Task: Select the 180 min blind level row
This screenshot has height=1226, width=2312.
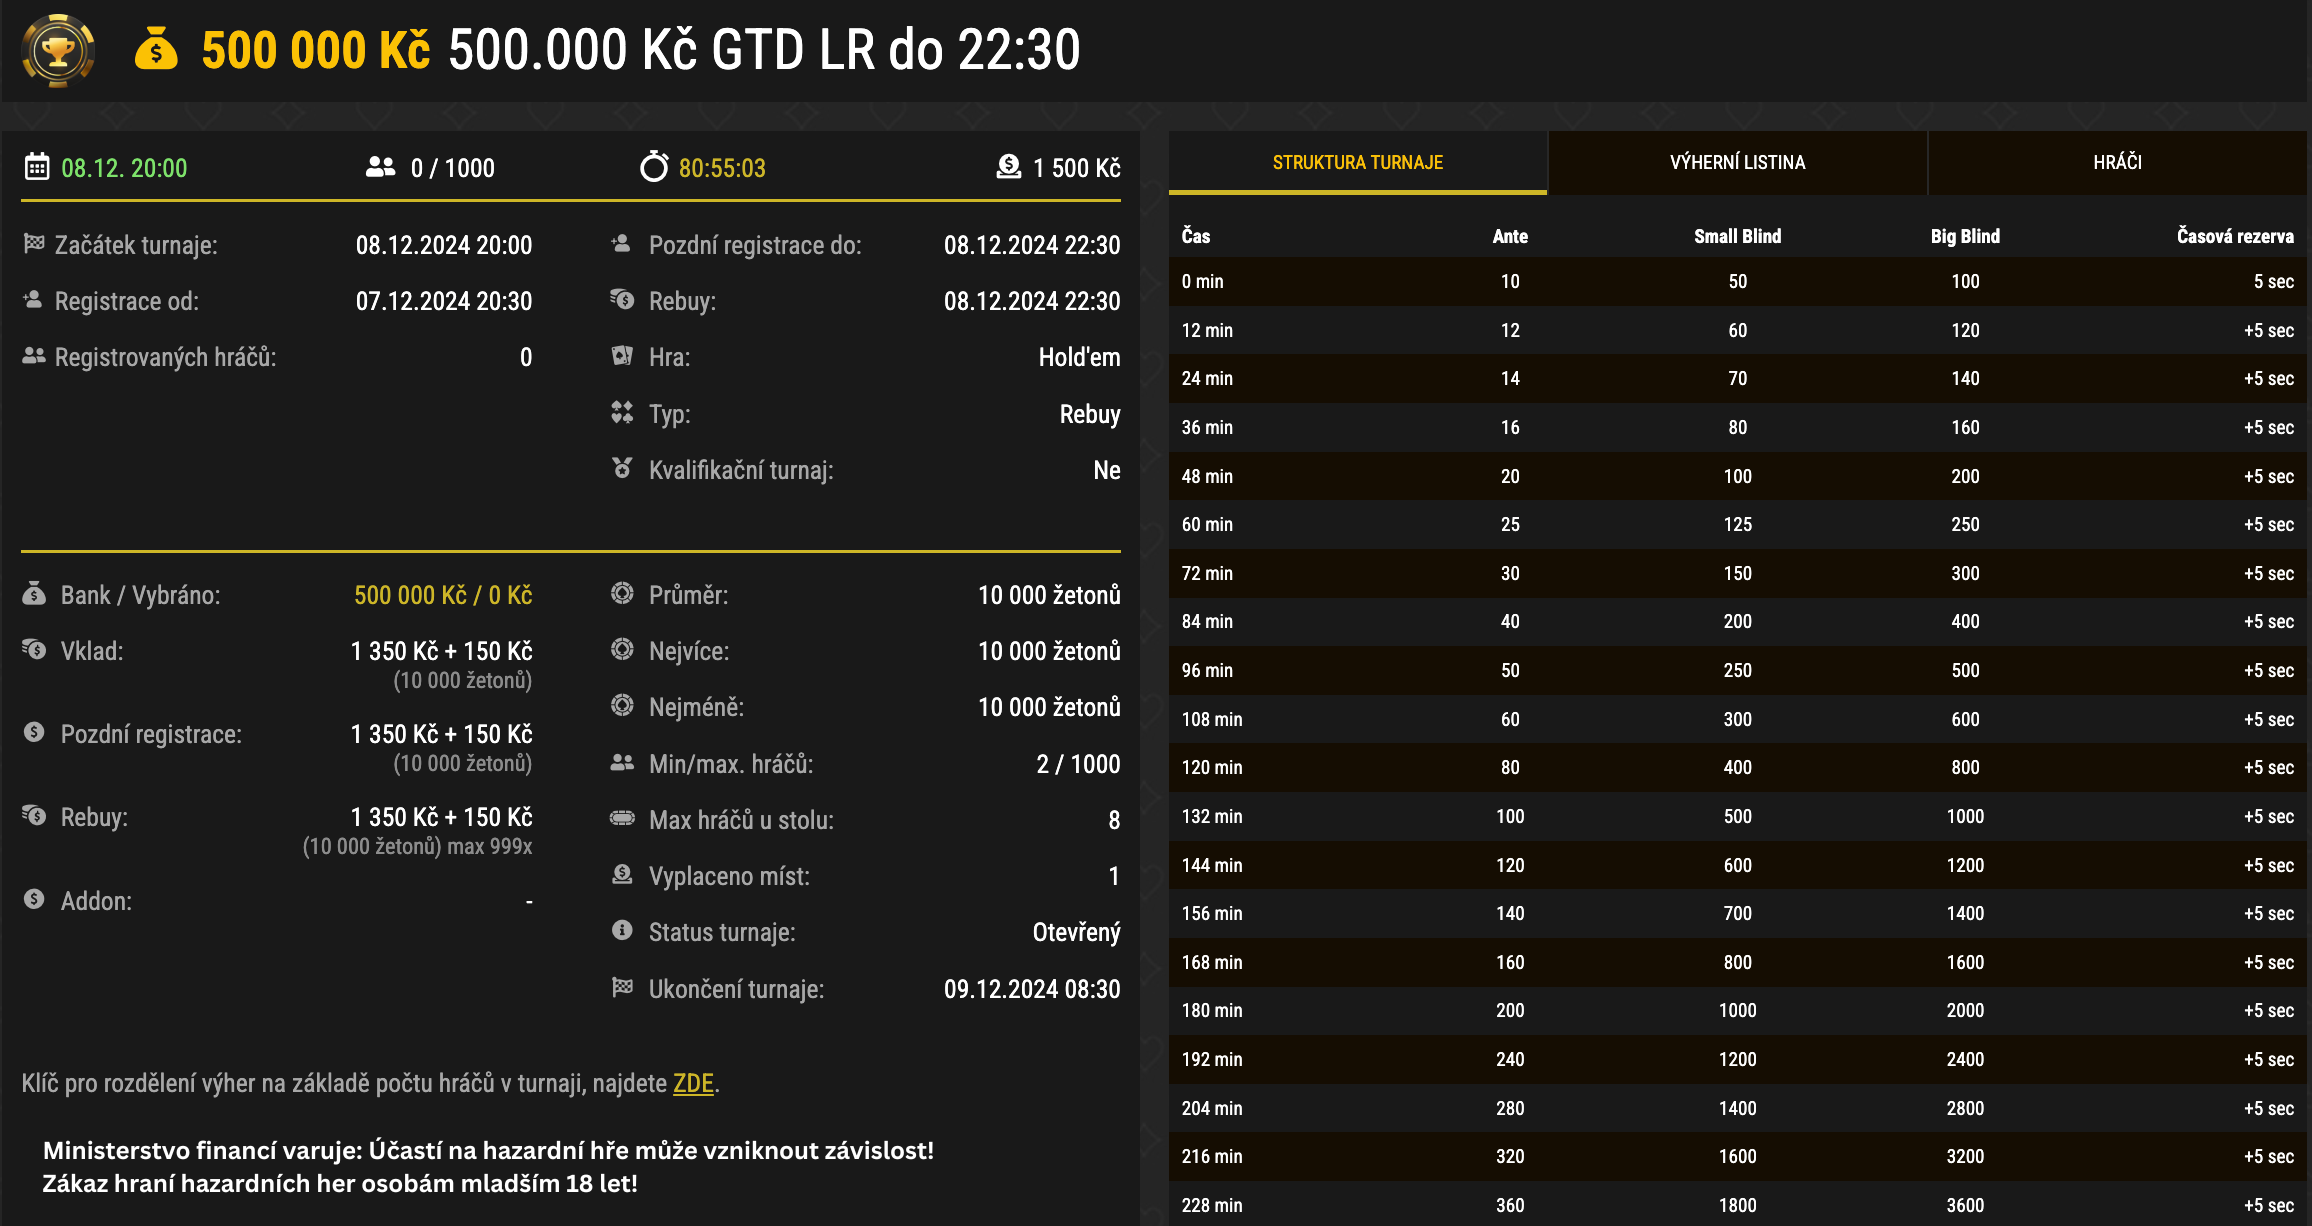Action: pyautogui.click(x=1737, y=1010)
